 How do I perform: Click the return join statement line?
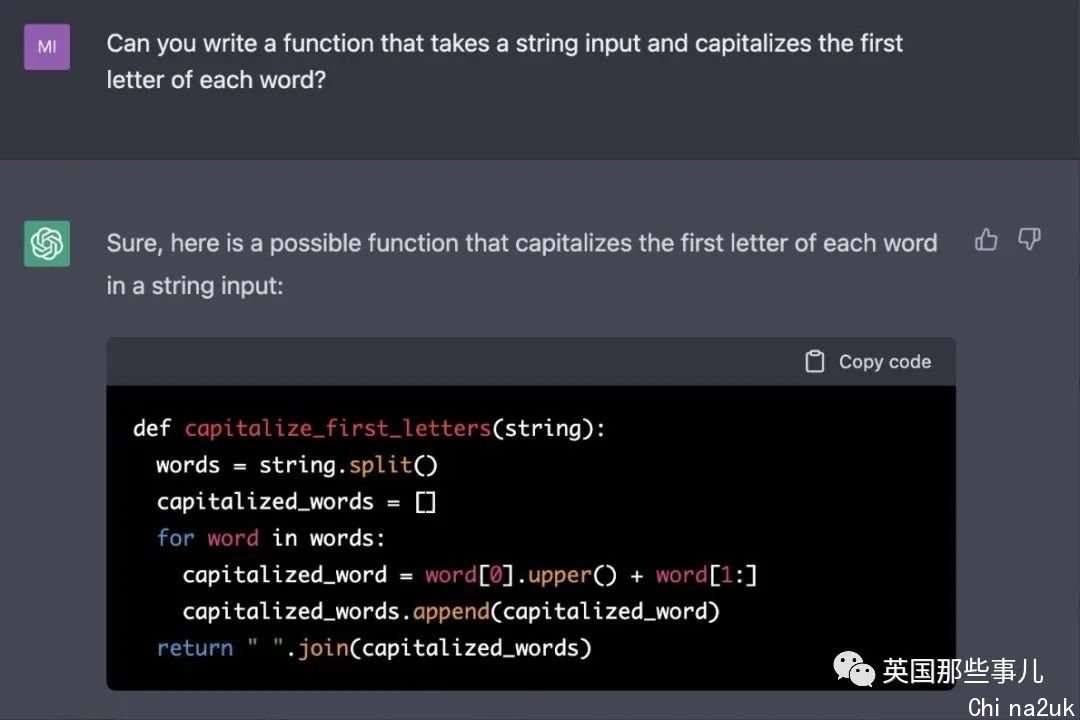pos(374,648)
